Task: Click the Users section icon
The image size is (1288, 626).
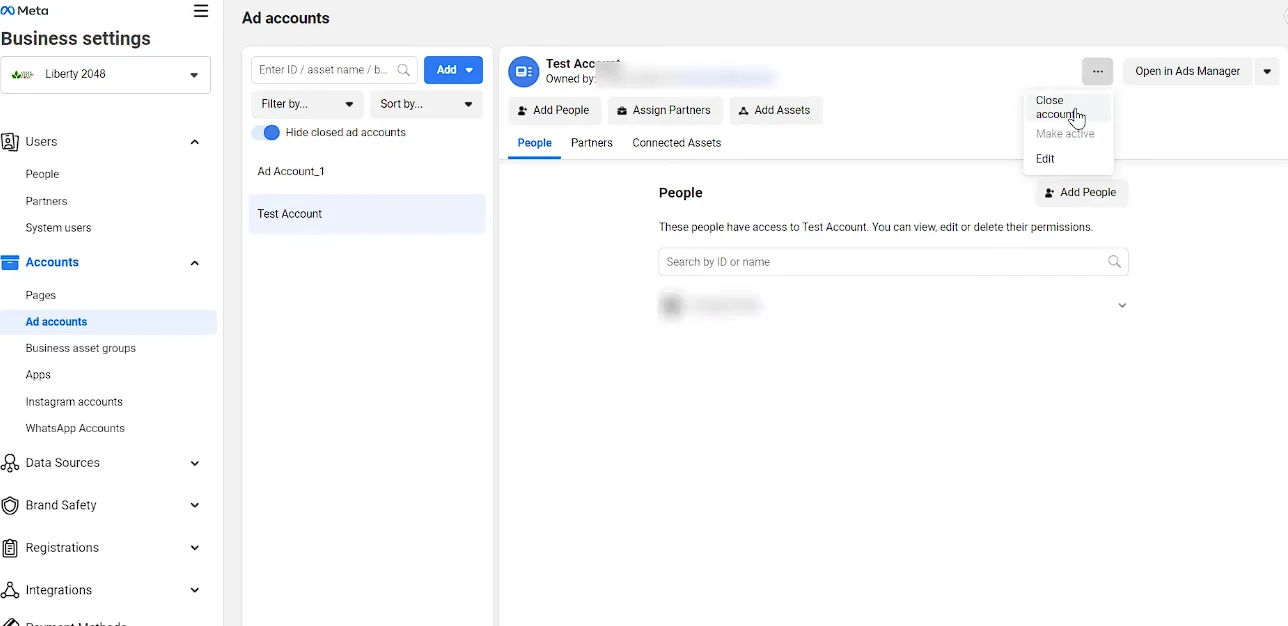Action: click(10, 142)
